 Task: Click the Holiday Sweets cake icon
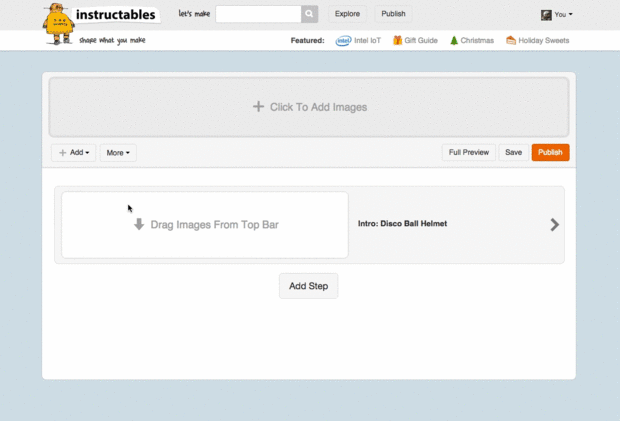511,40
